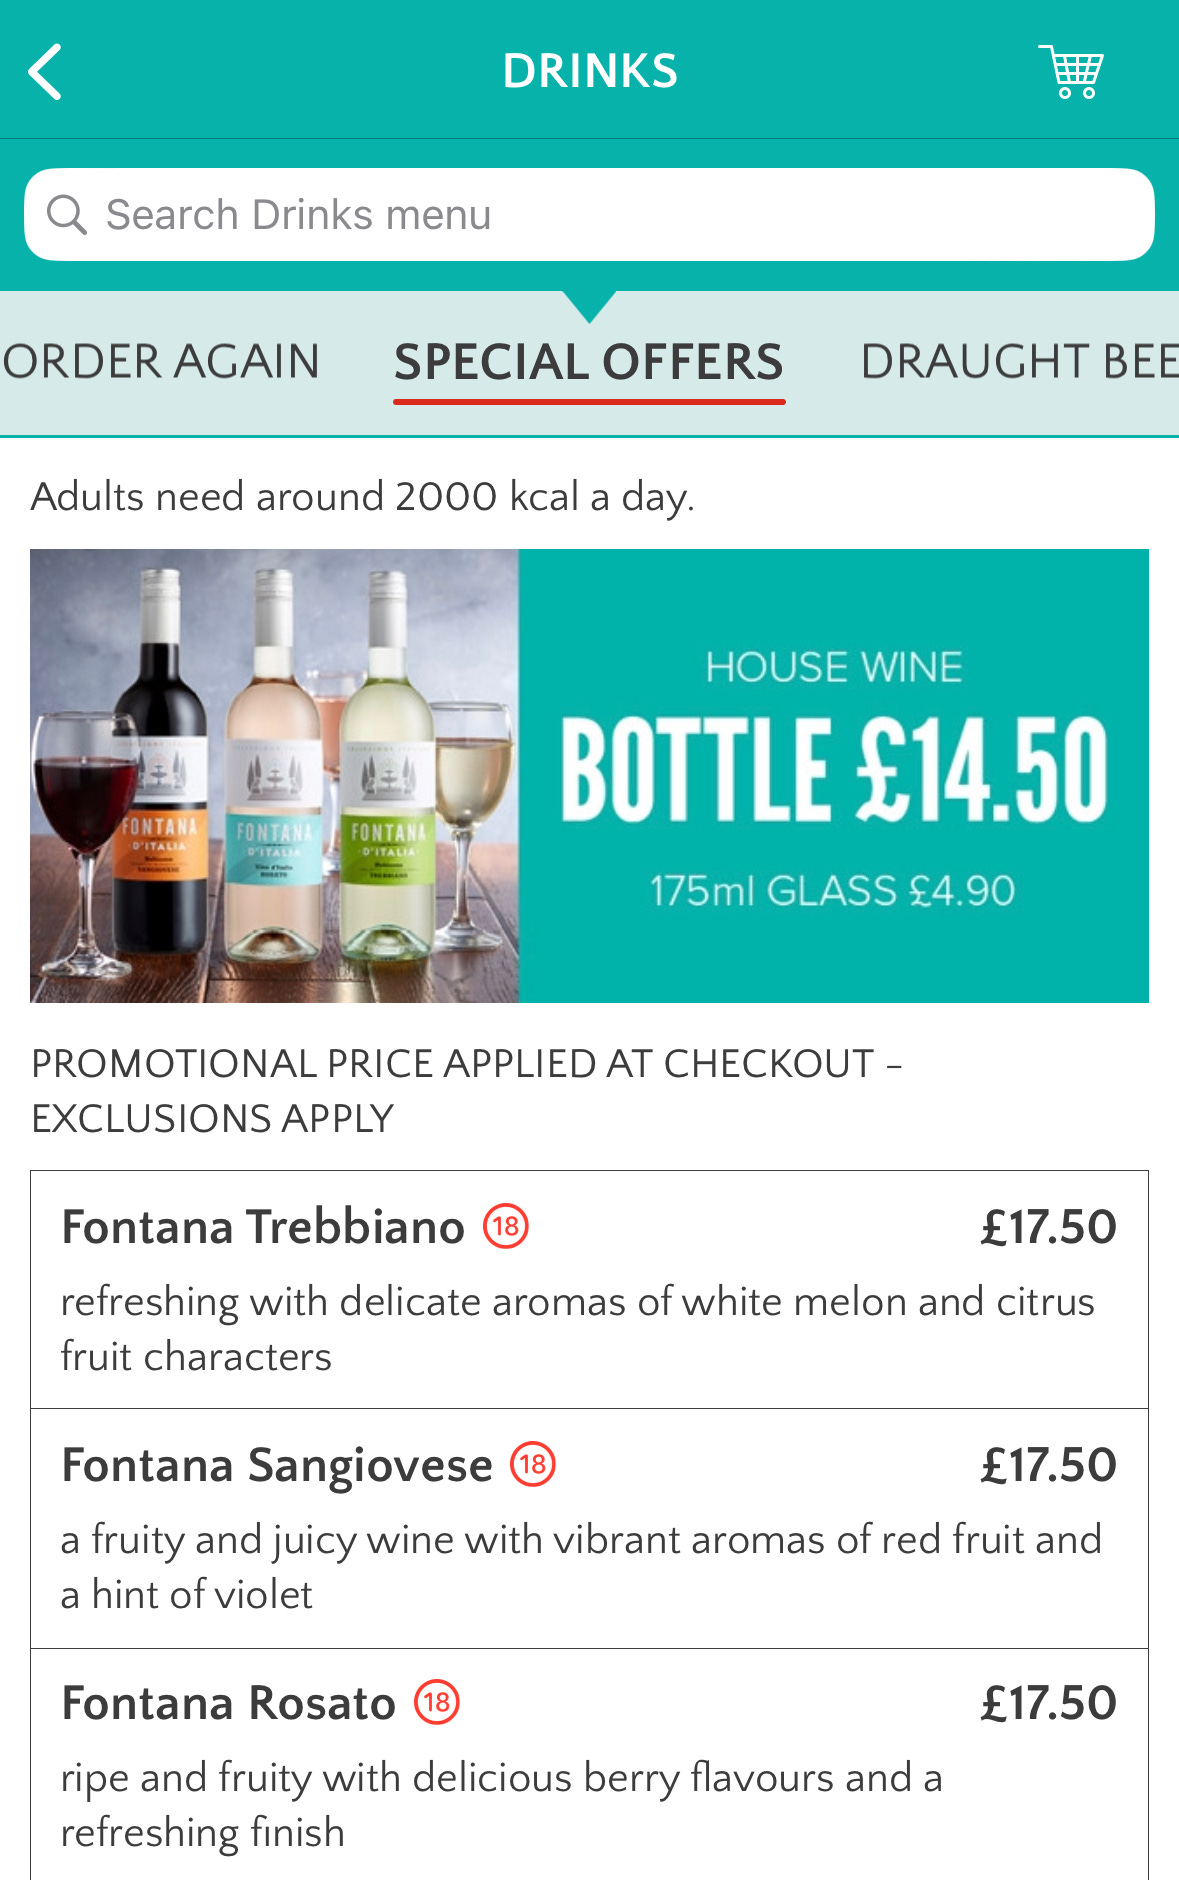Stay on the SPECIAL OFFERS tab

point(589,361)
